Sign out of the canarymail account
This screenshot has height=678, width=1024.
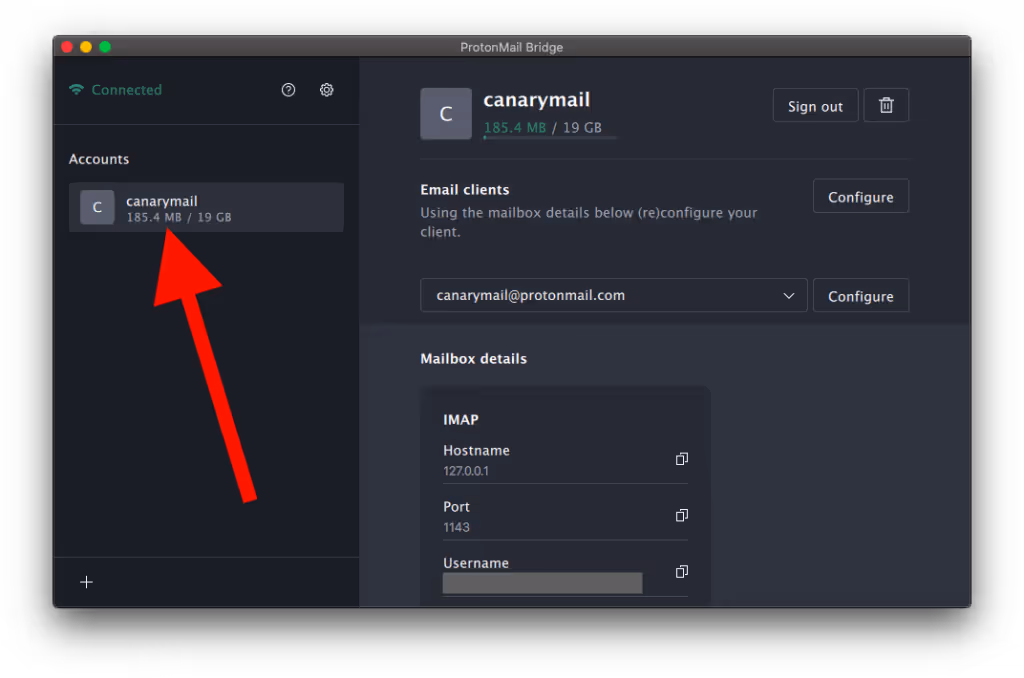click(815, 106)
